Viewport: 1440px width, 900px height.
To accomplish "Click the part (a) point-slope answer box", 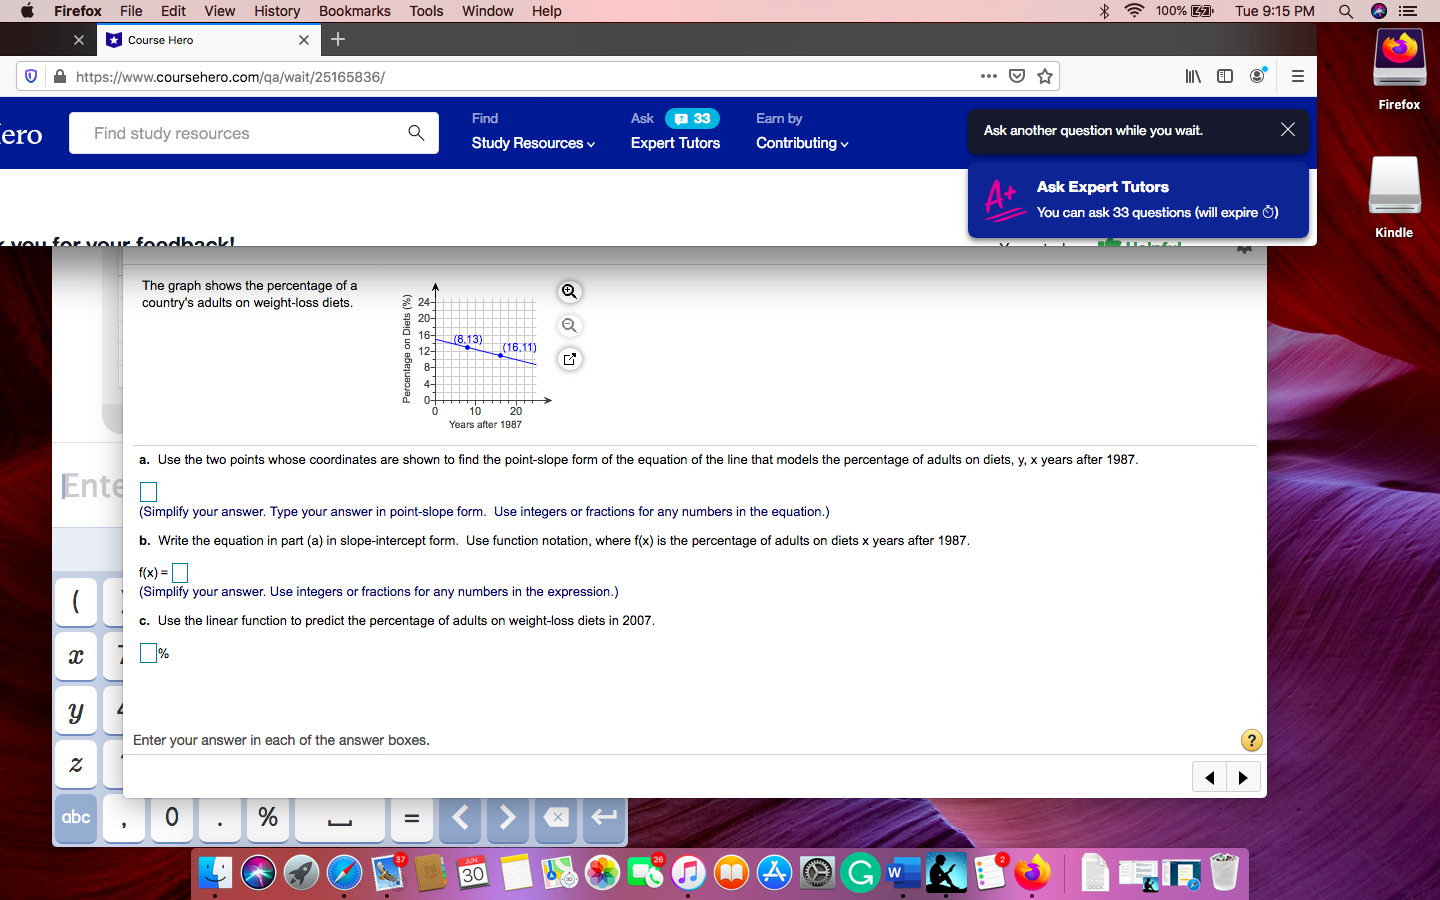I will pos(148,491).
